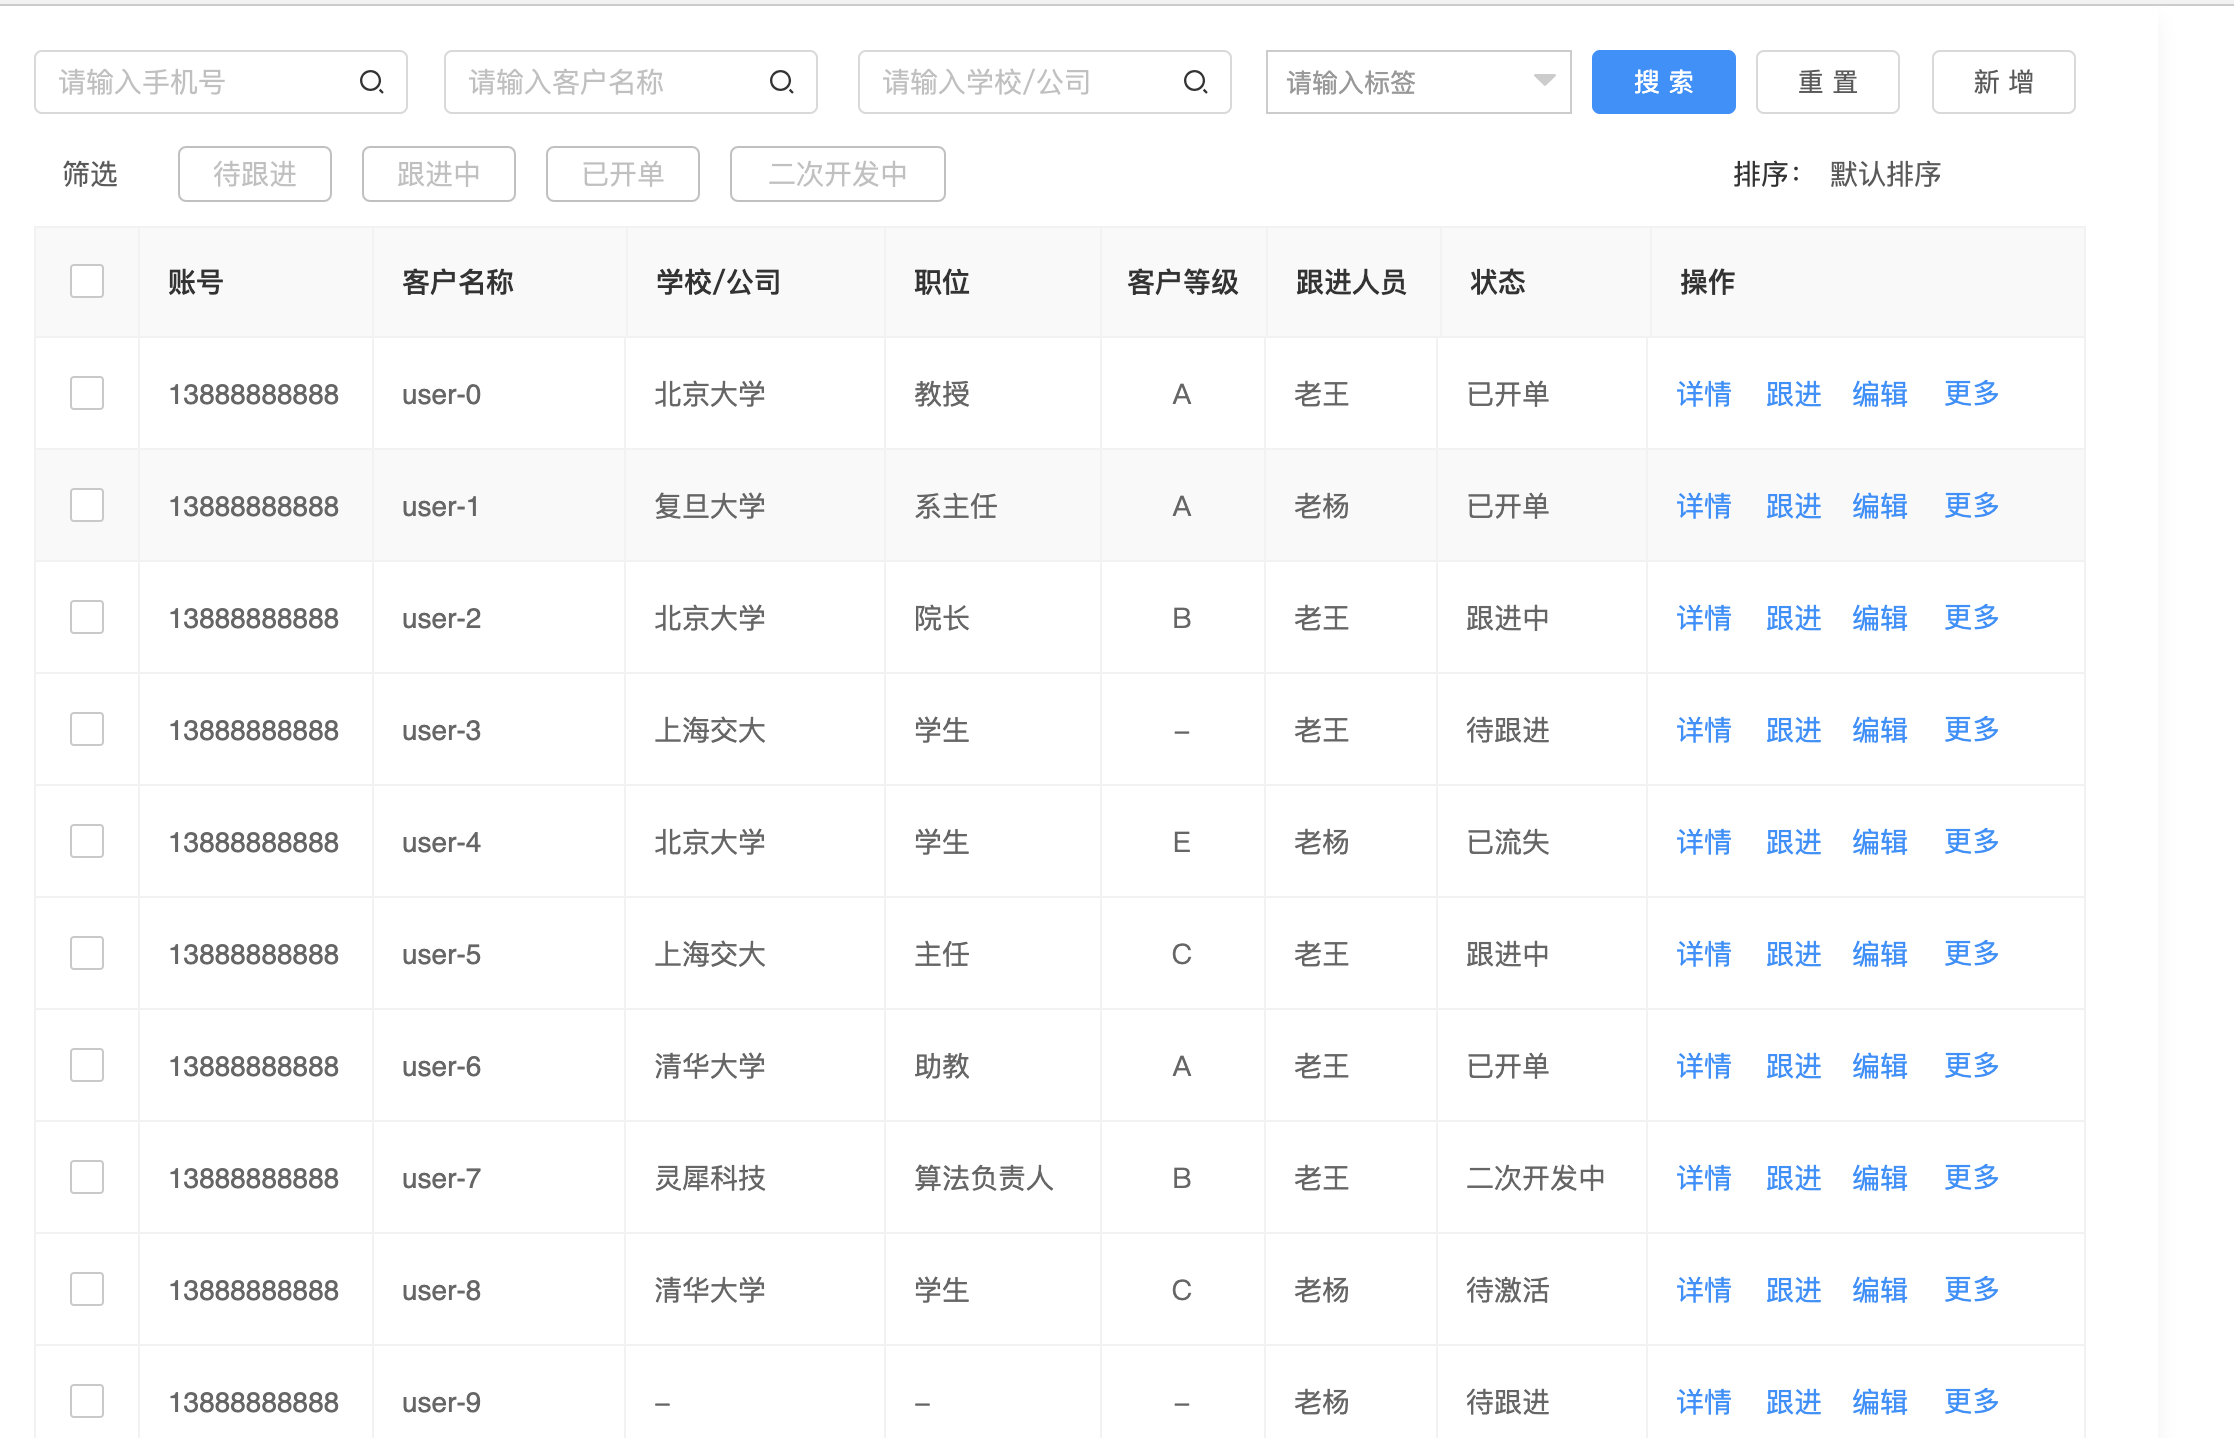
Task: Click the 新增 button
Action: [x=2003, y=82]
